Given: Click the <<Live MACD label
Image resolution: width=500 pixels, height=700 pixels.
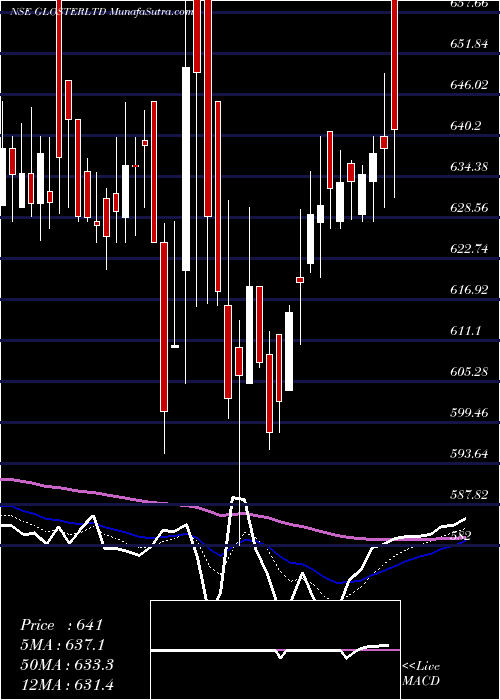Looking at the screenshot, I should (x=421, y=674).
